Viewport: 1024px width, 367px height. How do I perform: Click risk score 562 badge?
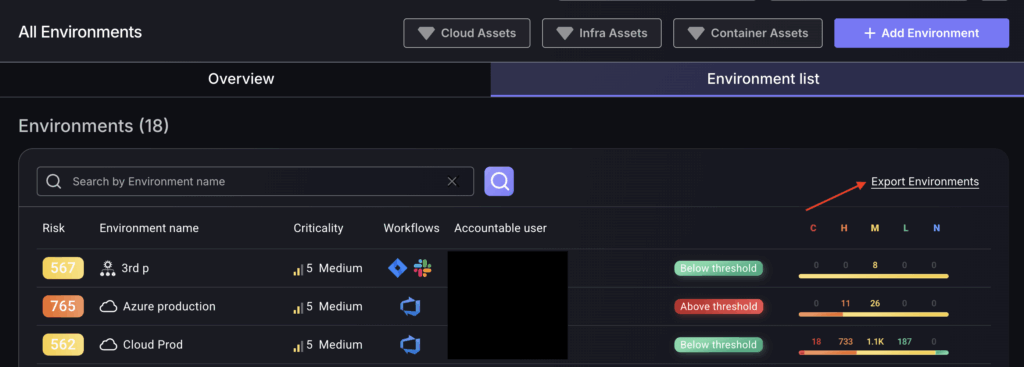(63, 345)
